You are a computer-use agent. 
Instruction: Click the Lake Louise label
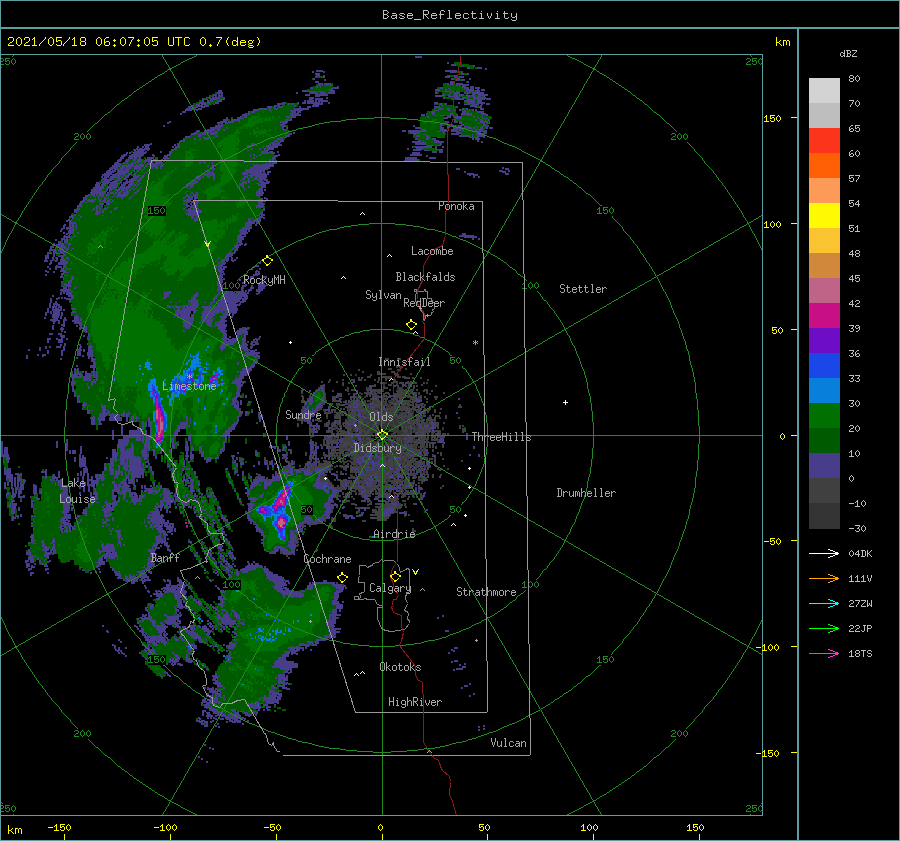78,491
